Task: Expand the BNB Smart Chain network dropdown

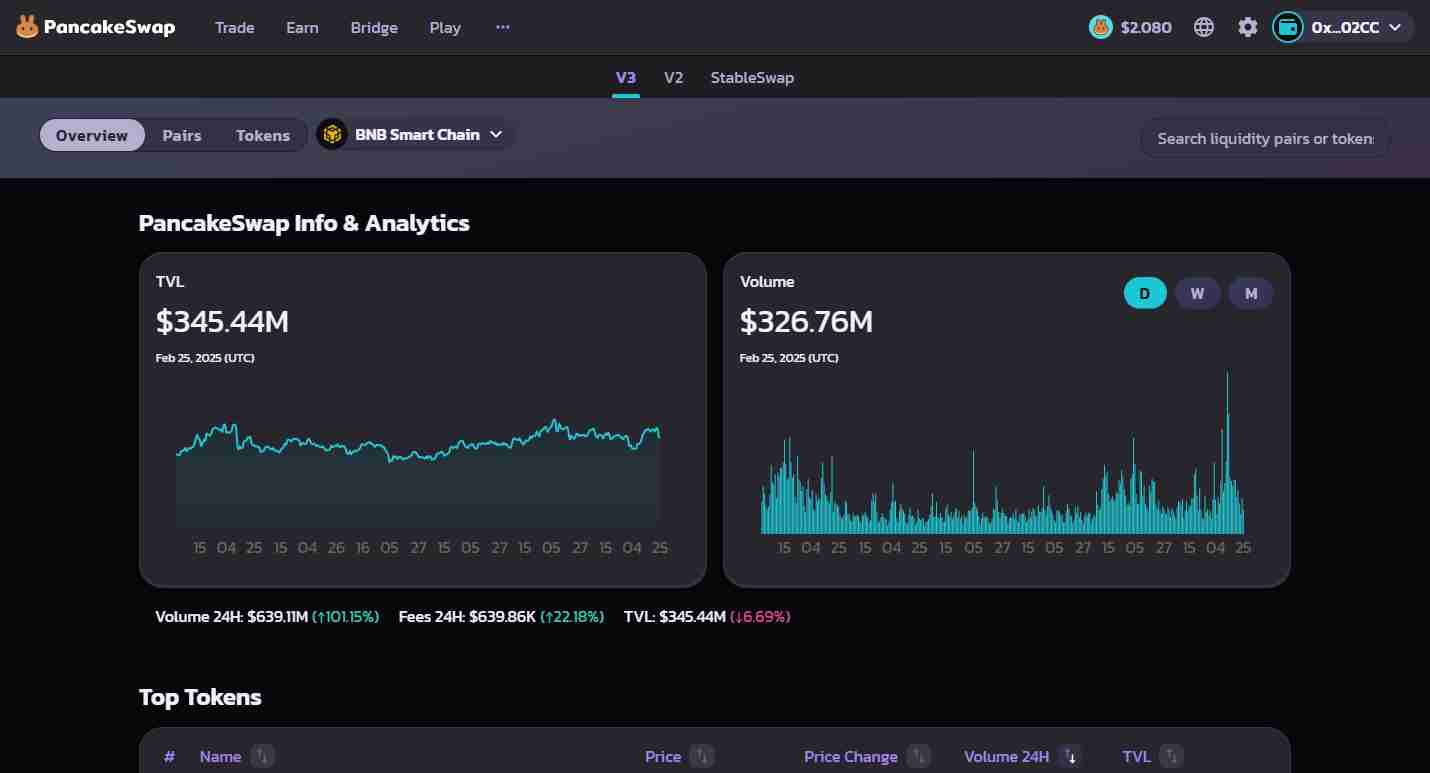Action: (x=496, y=134)
